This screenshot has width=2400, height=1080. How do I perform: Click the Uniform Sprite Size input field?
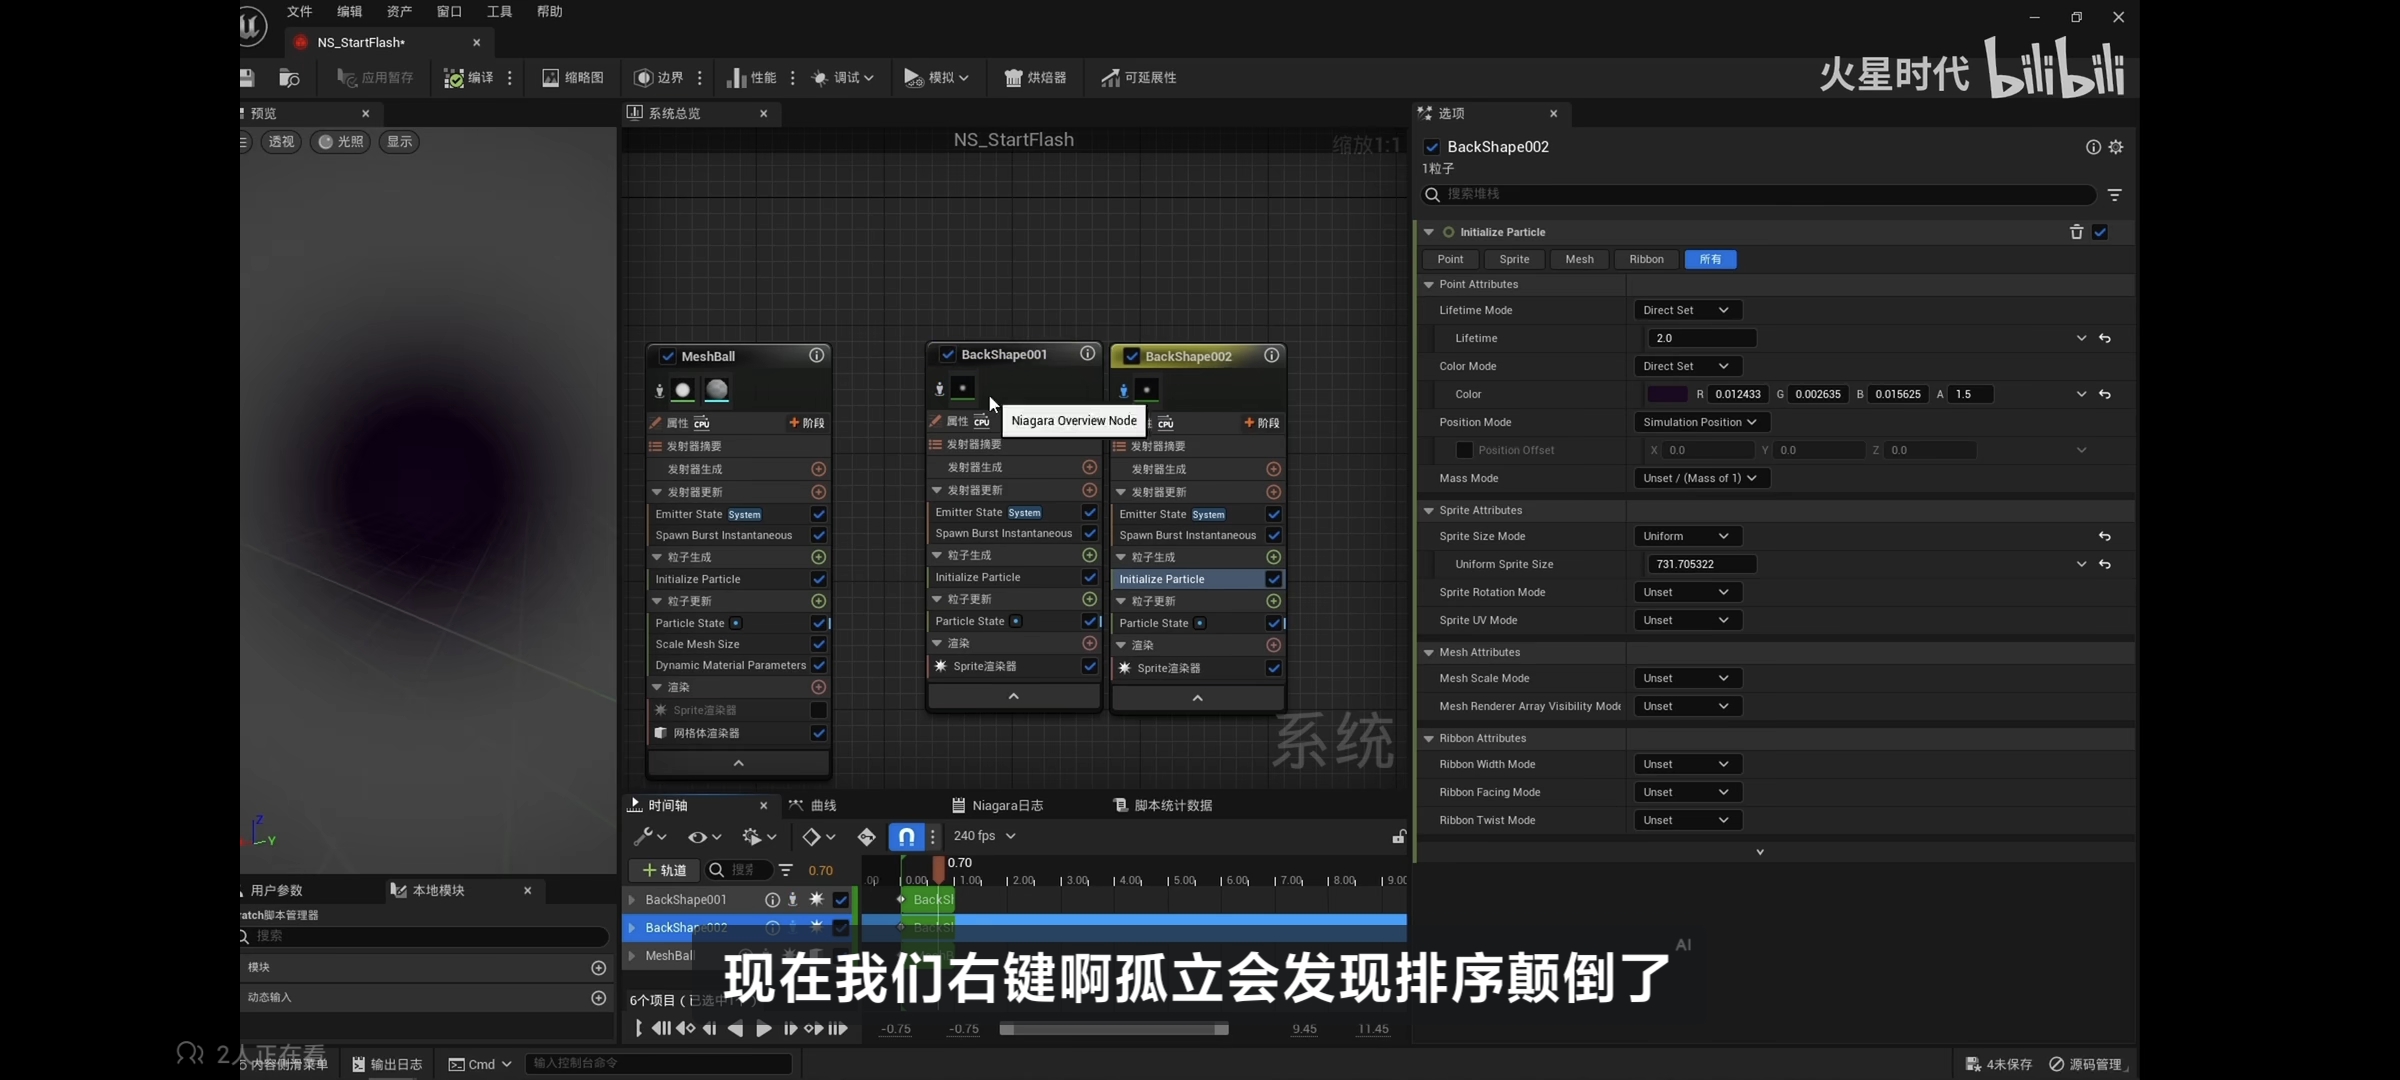point(1700,564)
